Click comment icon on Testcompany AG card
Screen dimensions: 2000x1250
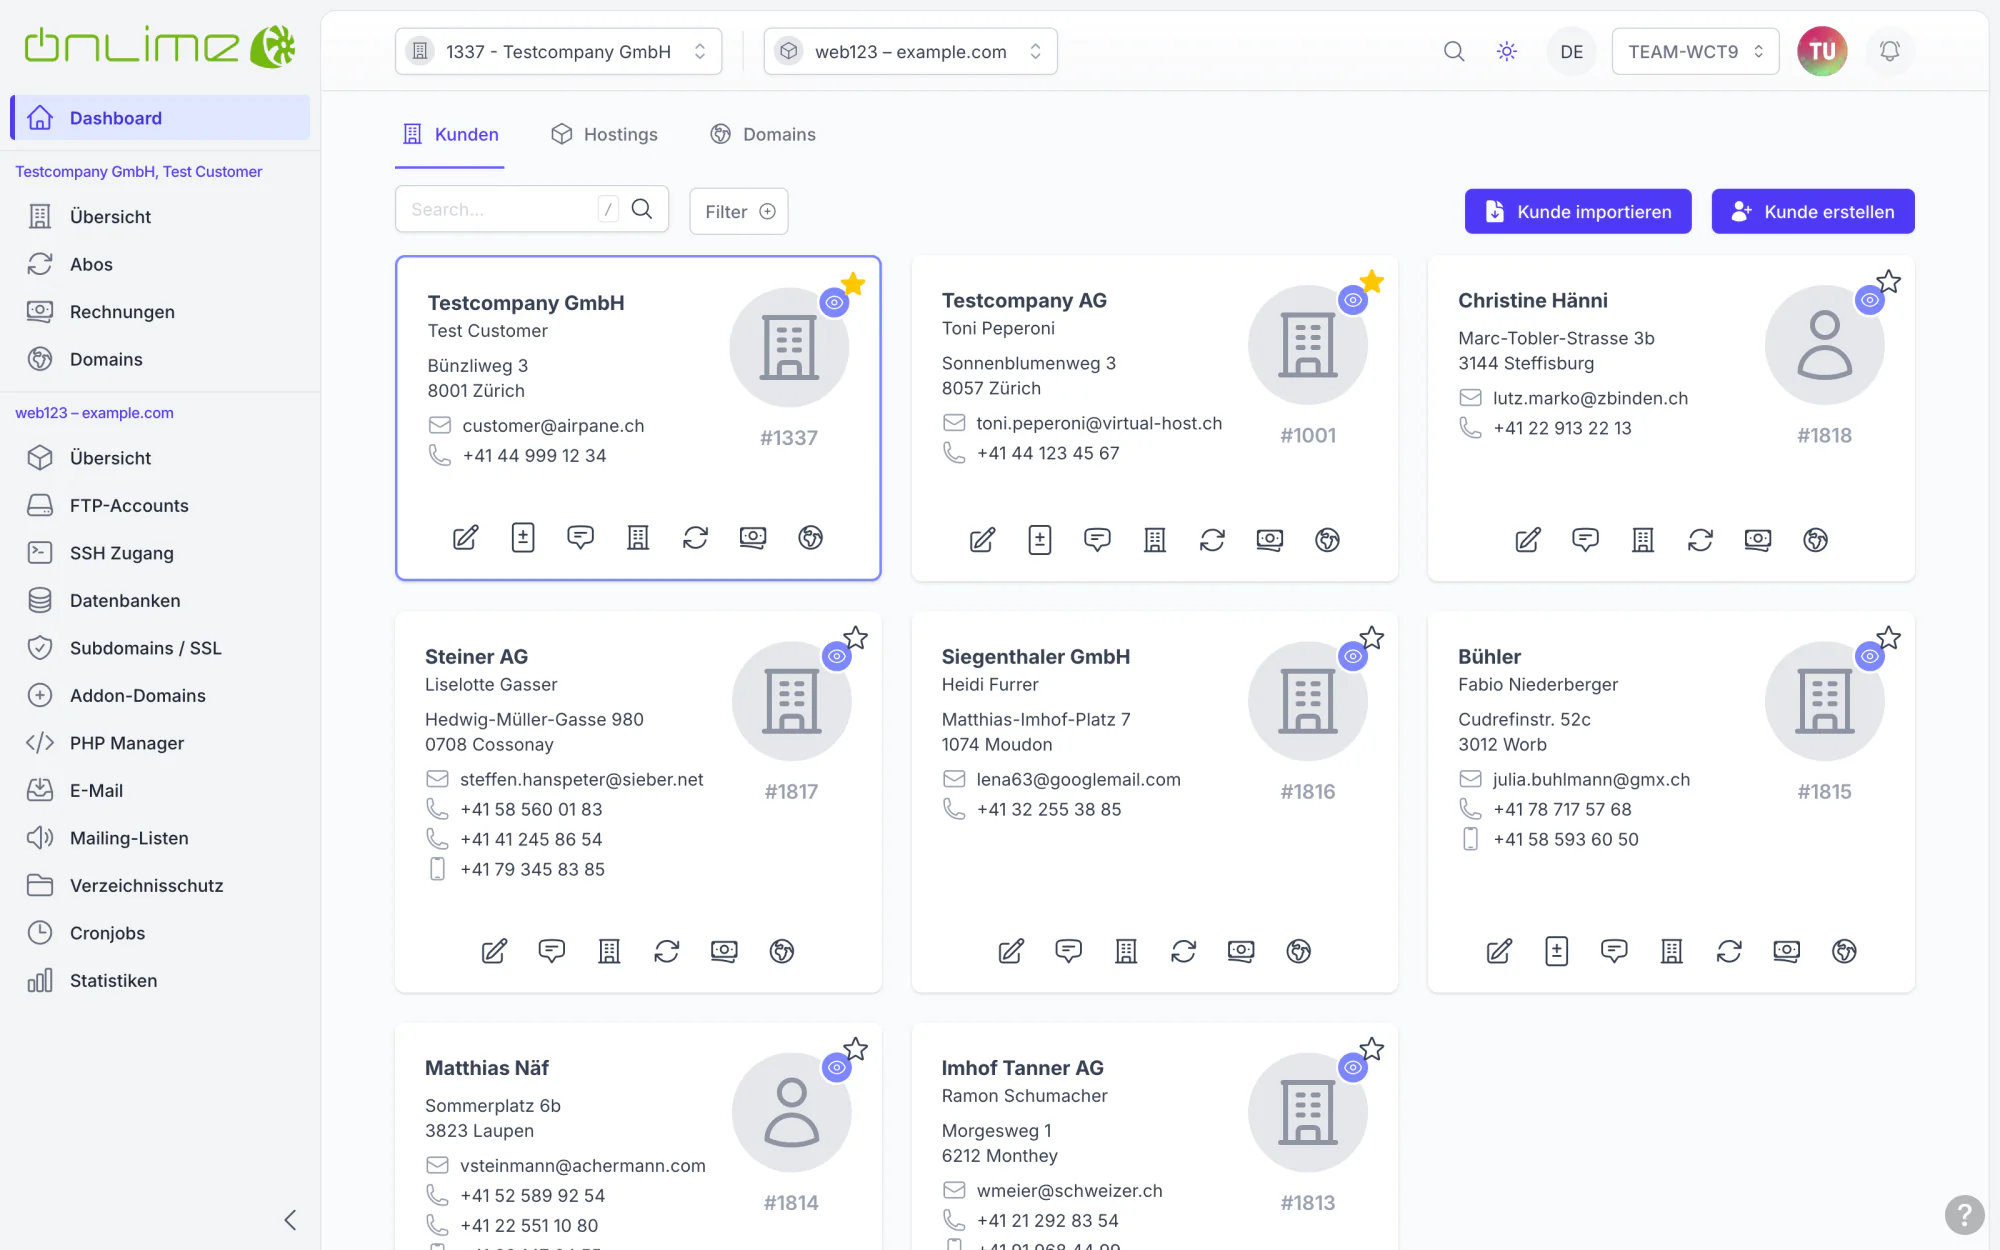point(1097,540)
